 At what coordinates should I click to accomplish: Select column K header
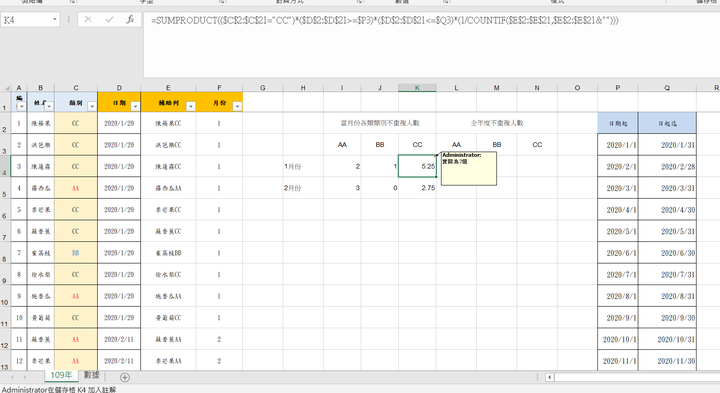[417, 88]
